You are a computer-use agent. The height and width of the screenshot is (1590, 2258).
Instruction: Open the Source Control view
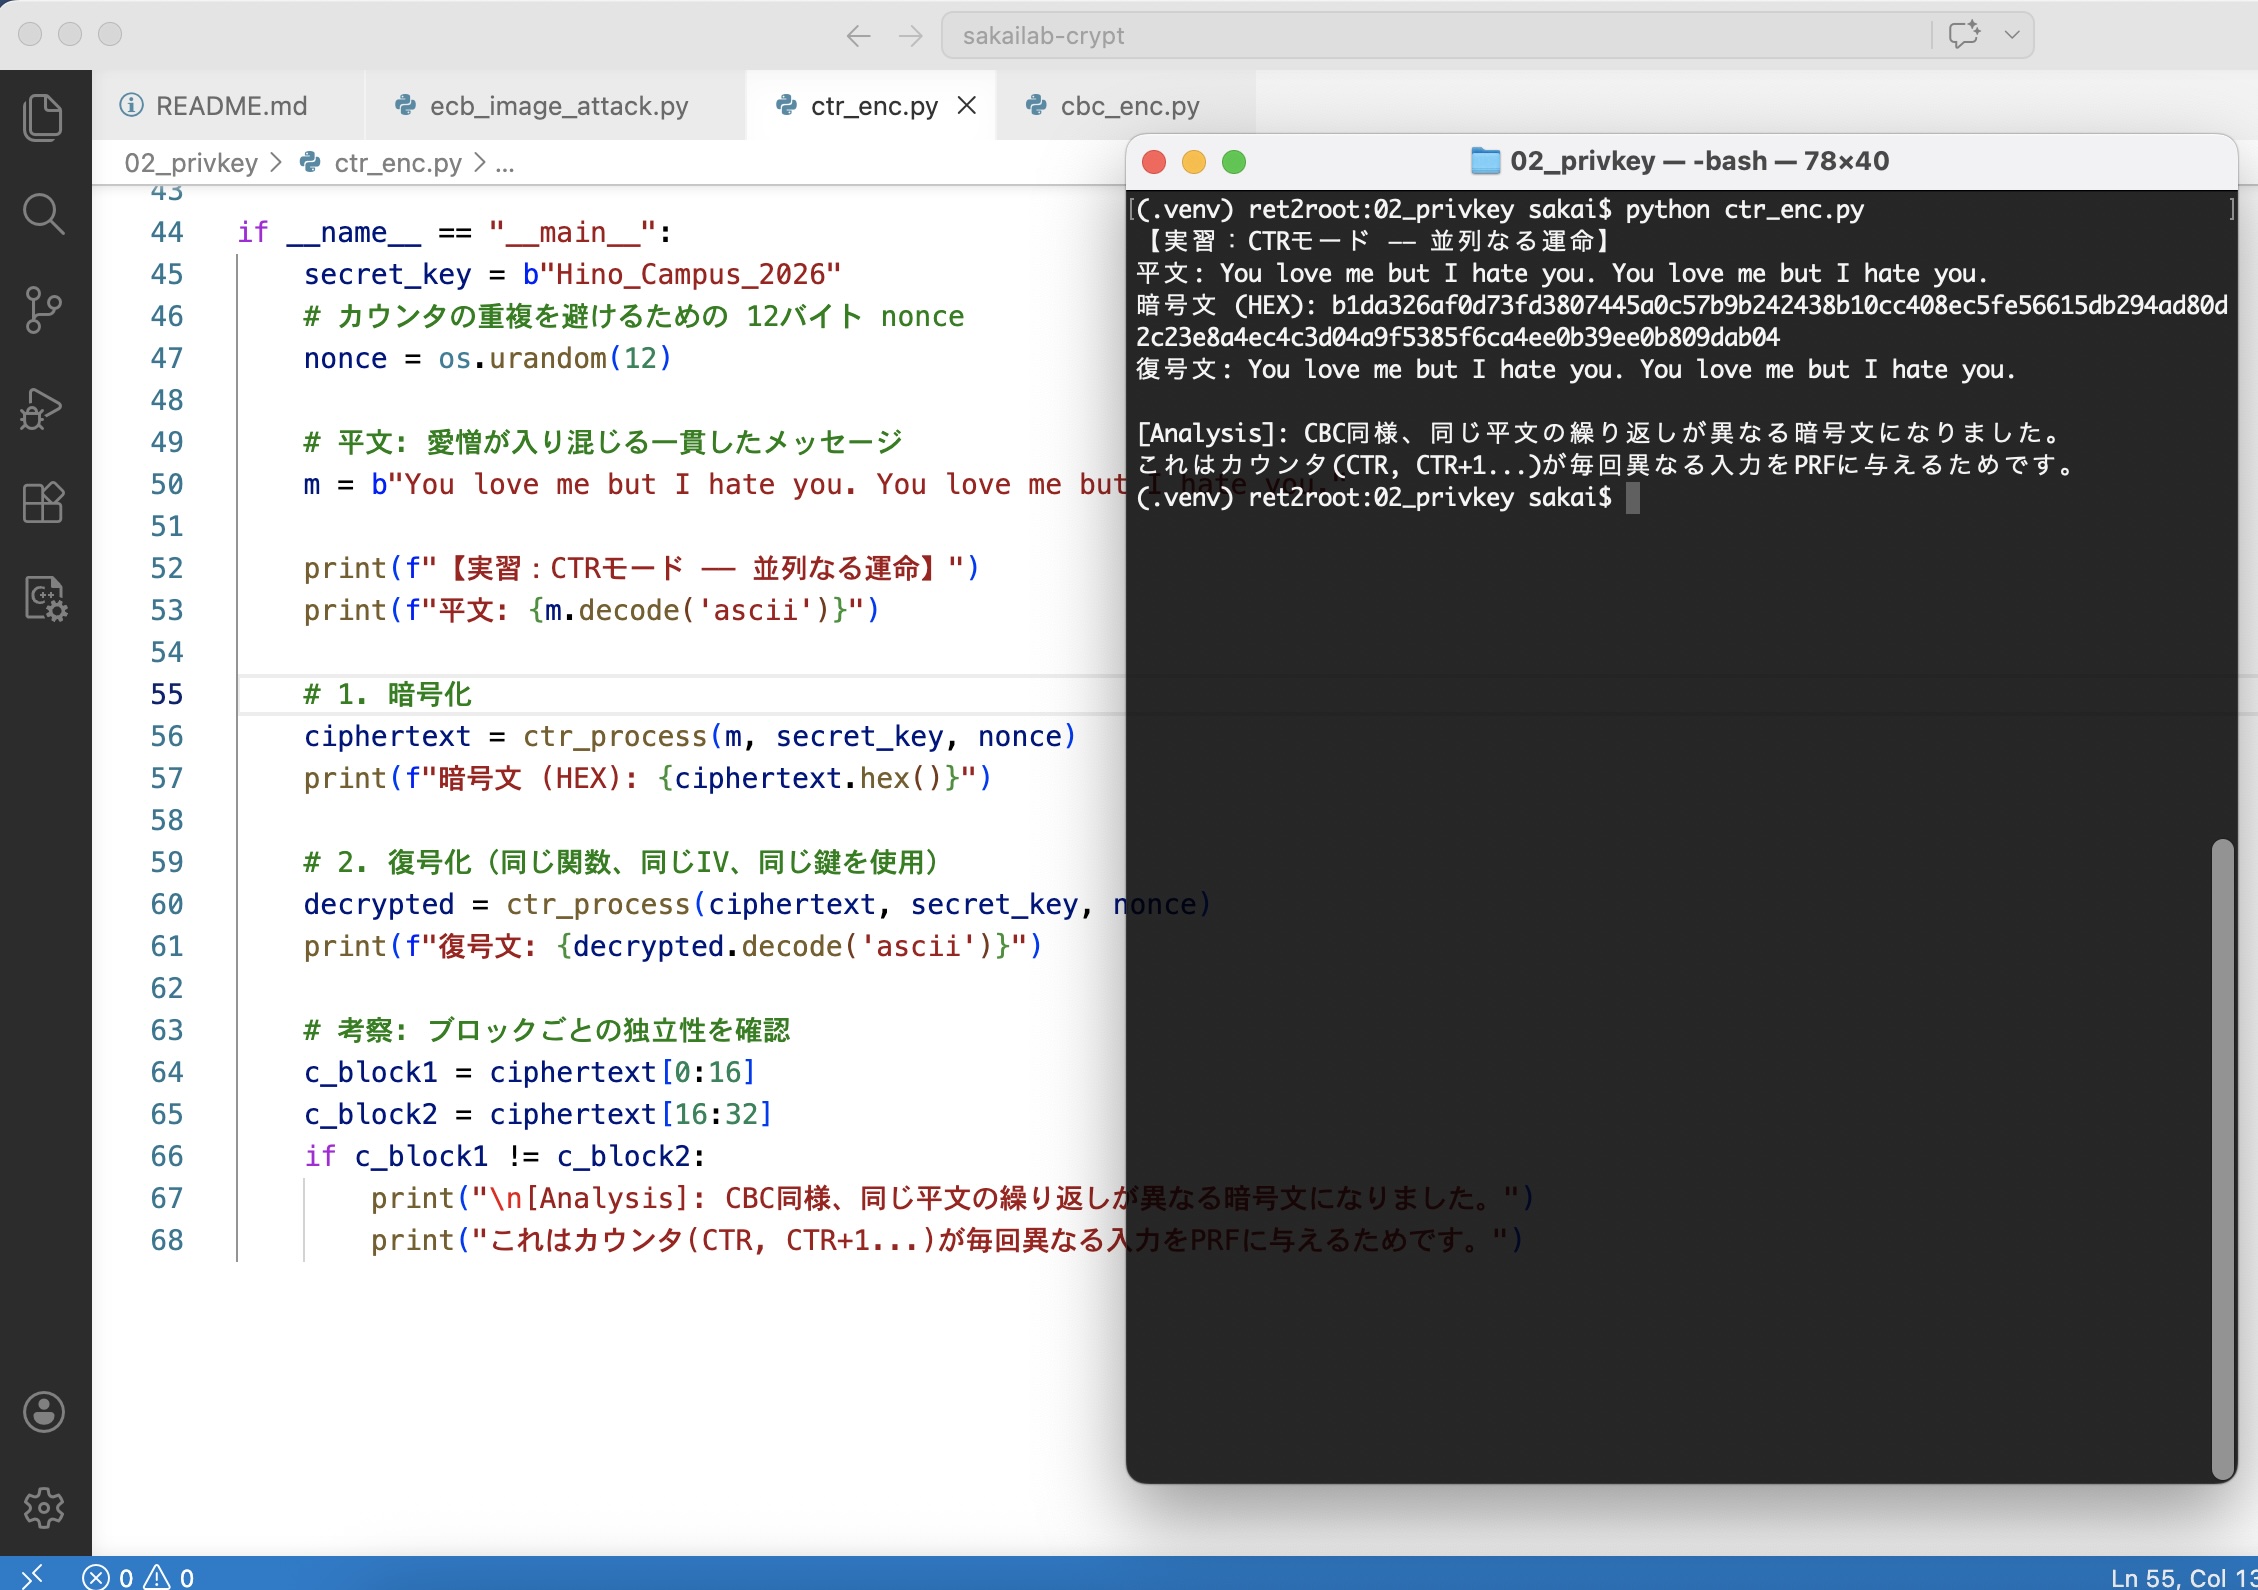pyautogui.click(x=43, y=310)
